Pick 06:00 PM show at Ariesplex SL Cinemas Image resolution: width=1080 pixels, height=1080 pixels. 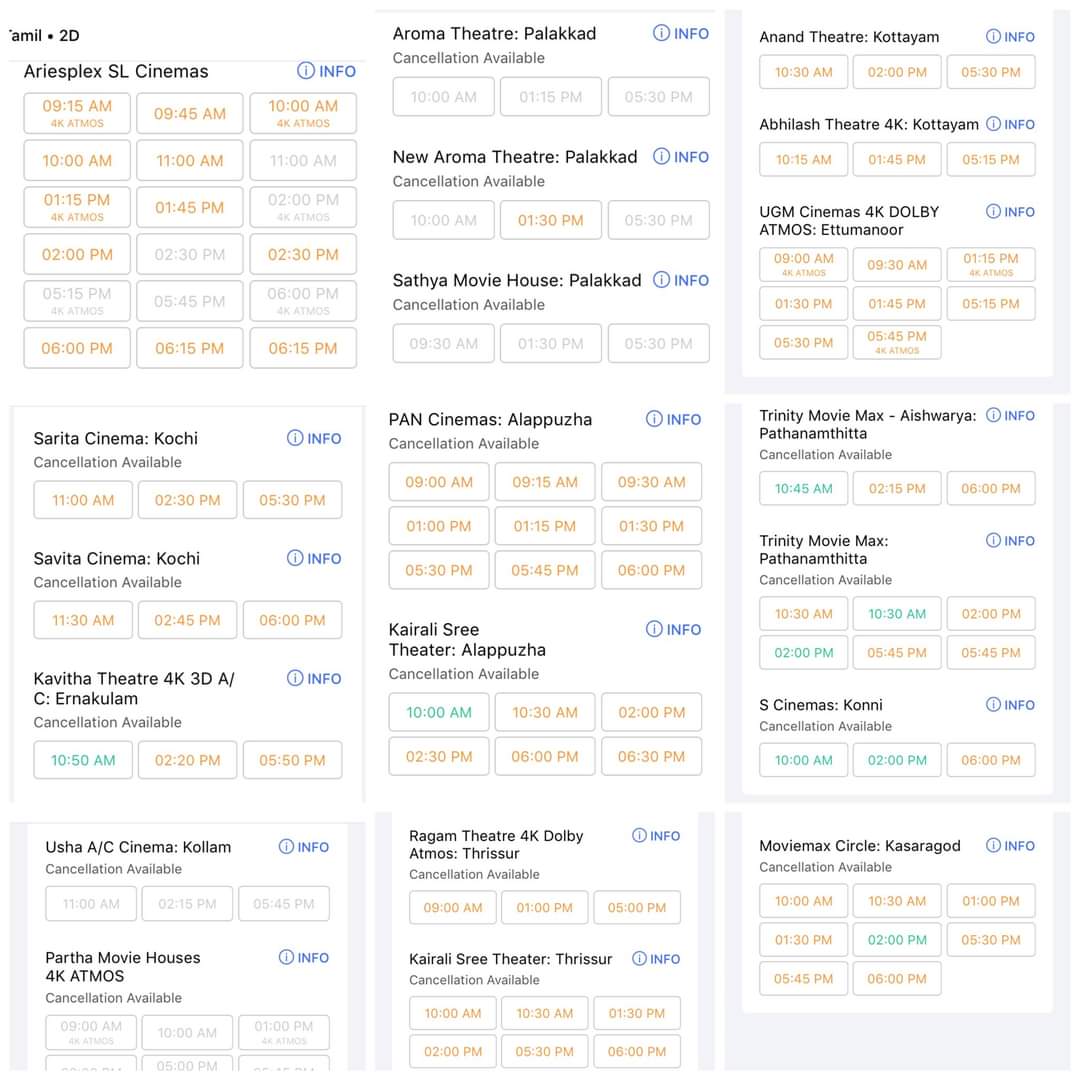coord(77,348)
